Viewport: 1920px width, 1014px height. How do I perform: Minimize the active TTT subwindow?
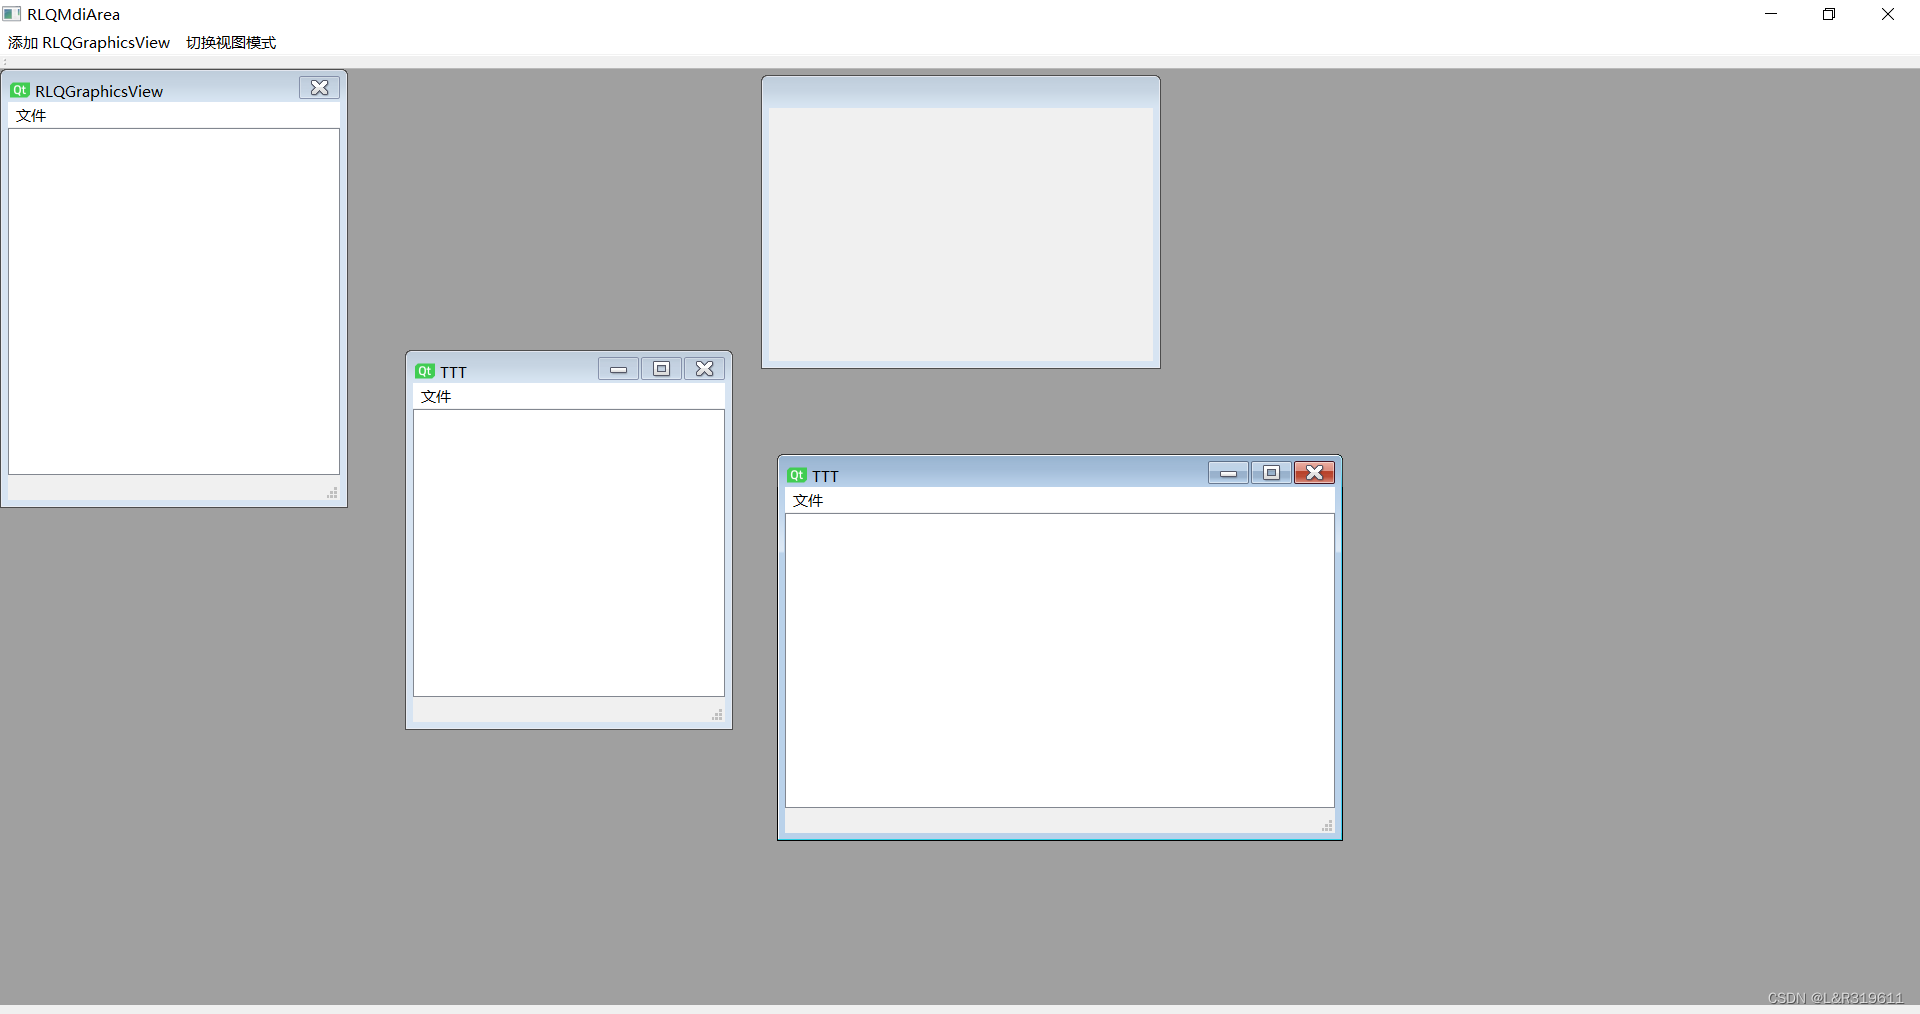[x=1228, y=473]
